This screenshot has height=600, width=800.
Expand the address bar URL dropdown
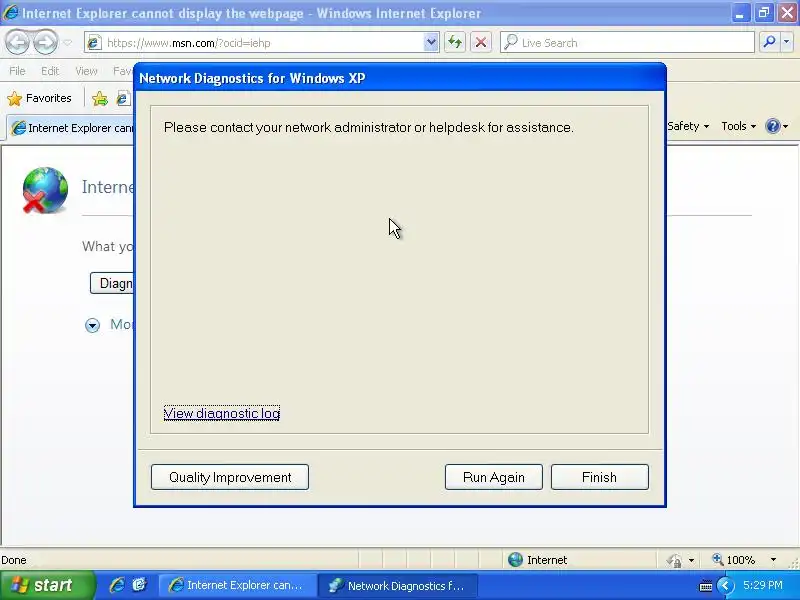pos(431,43)
